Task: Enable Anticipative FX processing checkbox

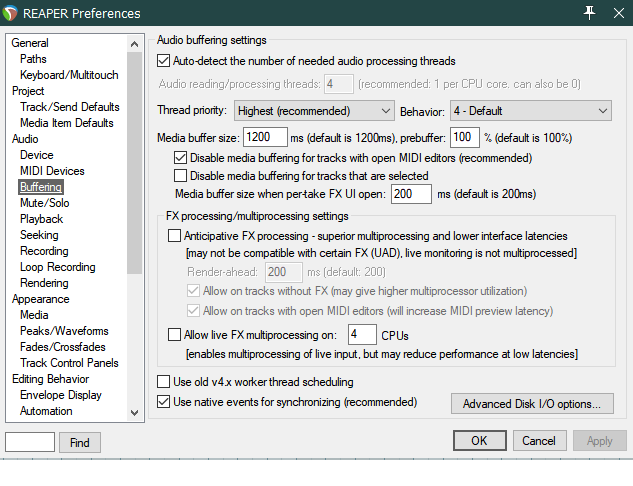Action: (x=175, y=236)
